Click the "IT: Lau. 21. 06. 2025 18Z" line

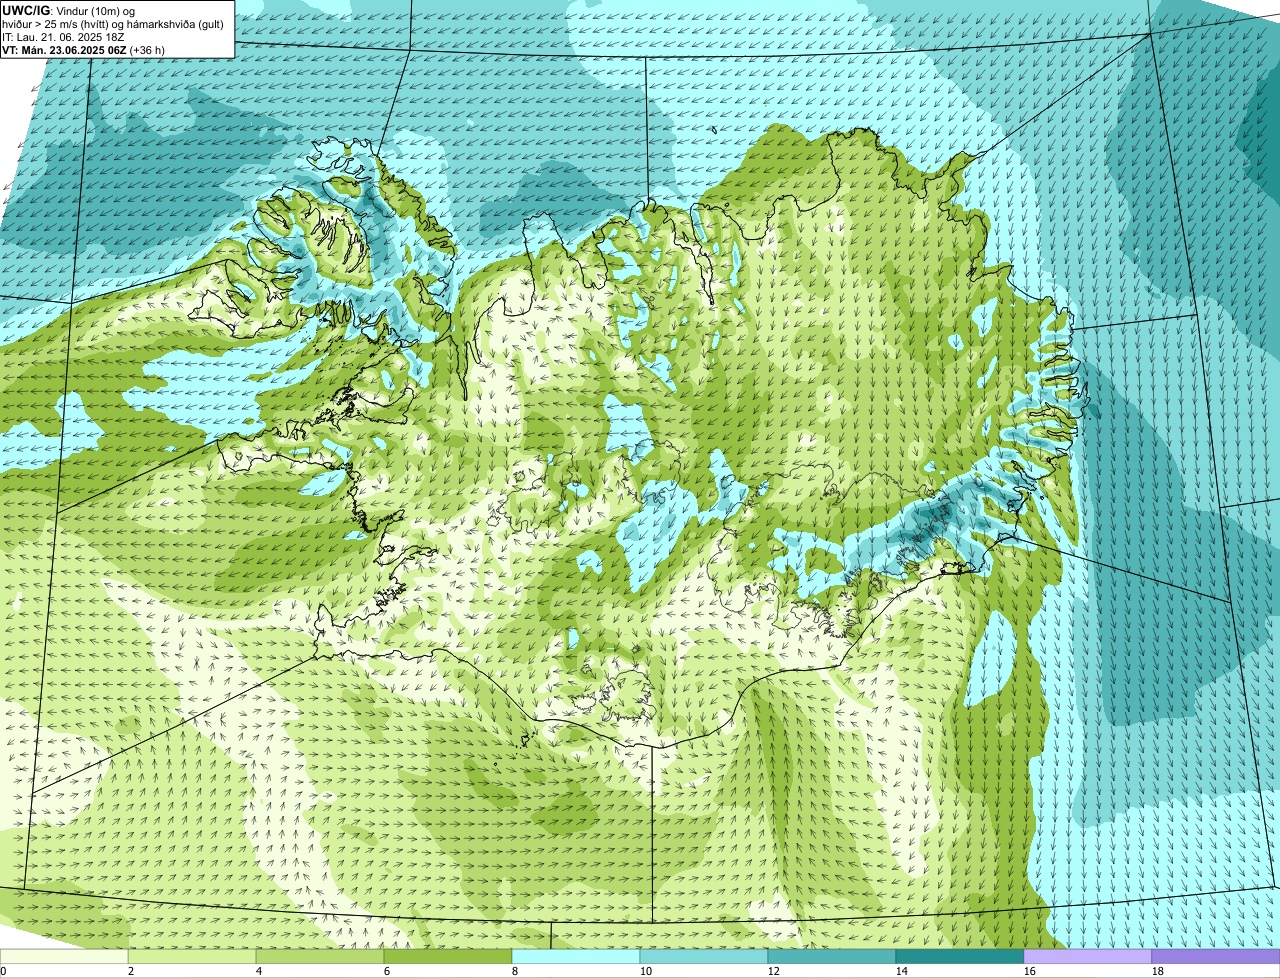pos(63,36)
